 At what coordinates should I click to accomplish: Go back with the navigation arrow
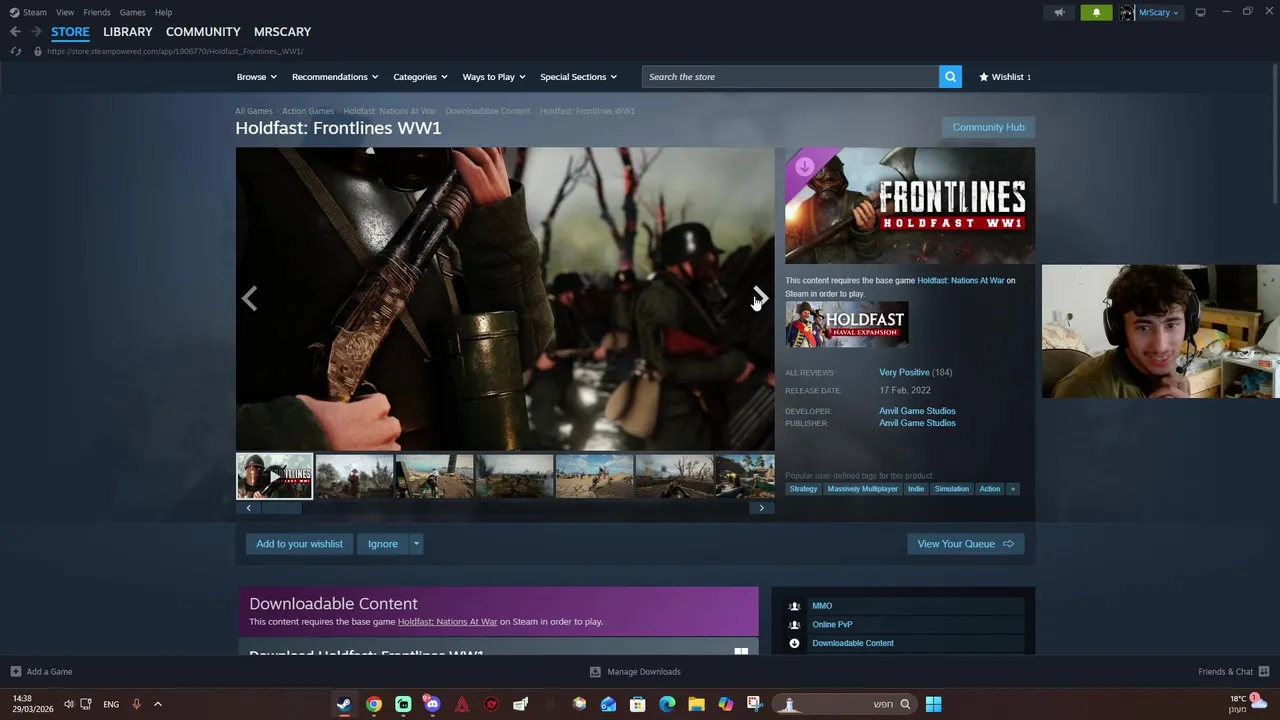point(15,32)
